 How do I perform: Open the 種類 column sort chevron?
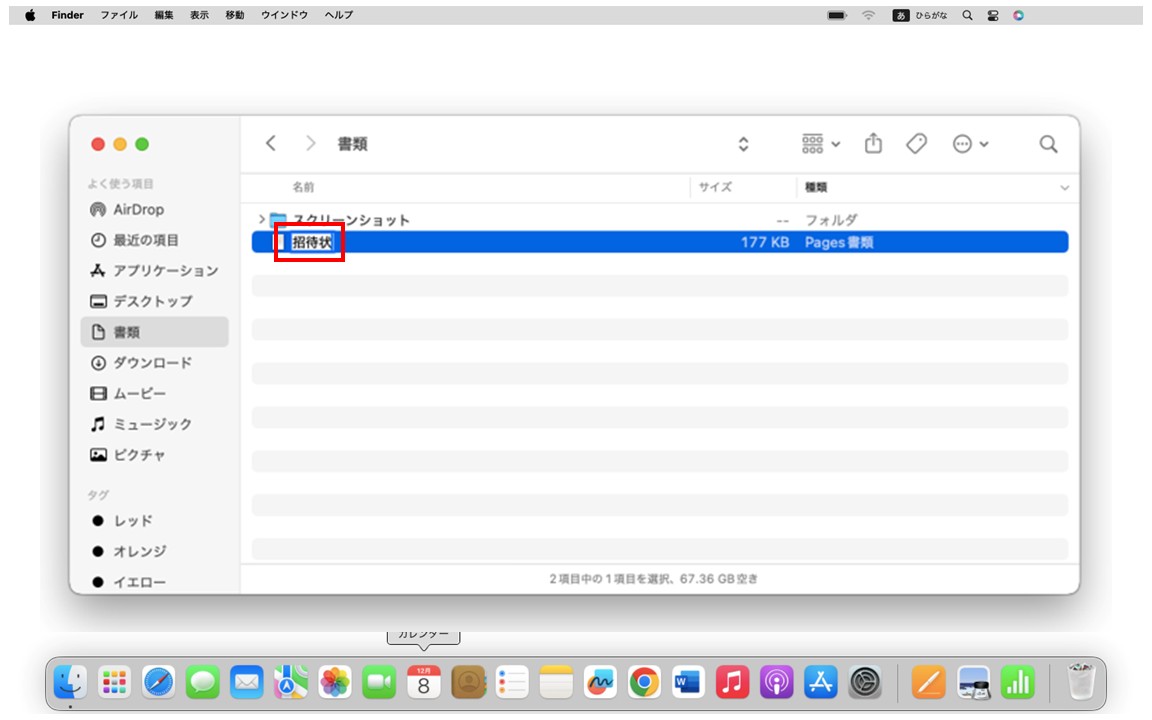1063,187
